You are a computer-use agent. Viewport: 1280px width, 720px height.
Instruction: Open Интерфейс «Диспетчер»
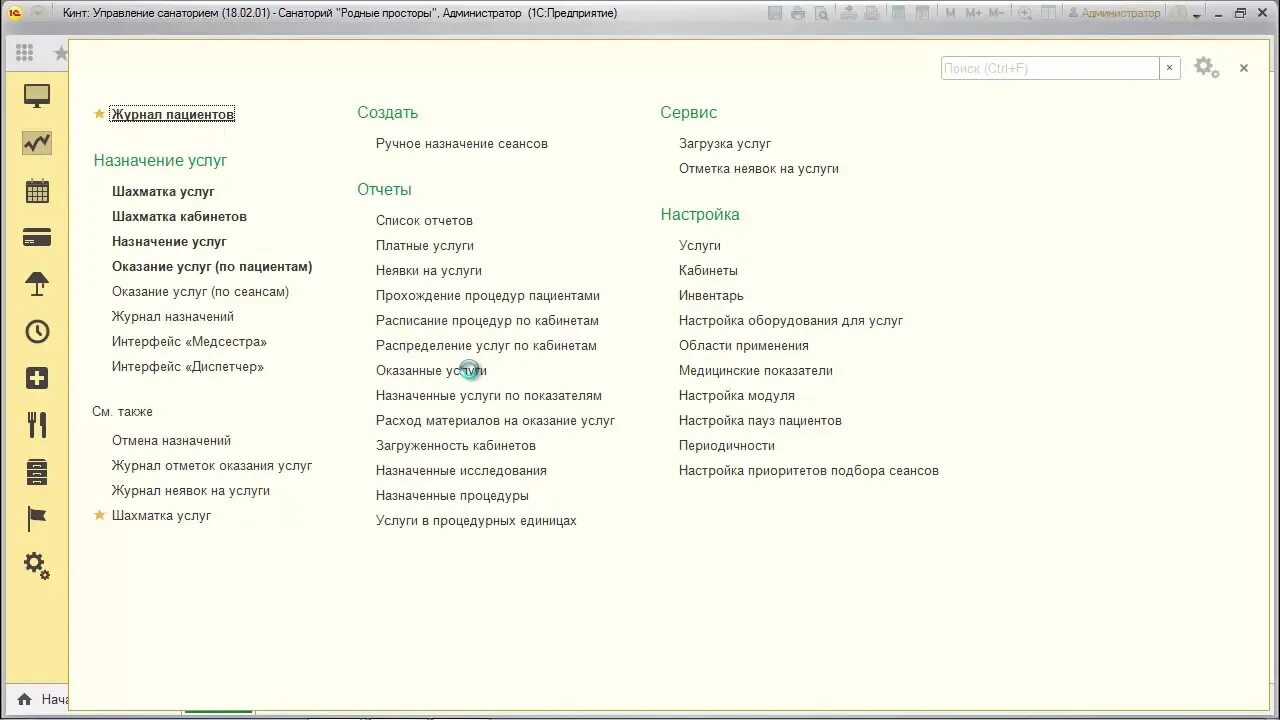(x=188, y=366)
